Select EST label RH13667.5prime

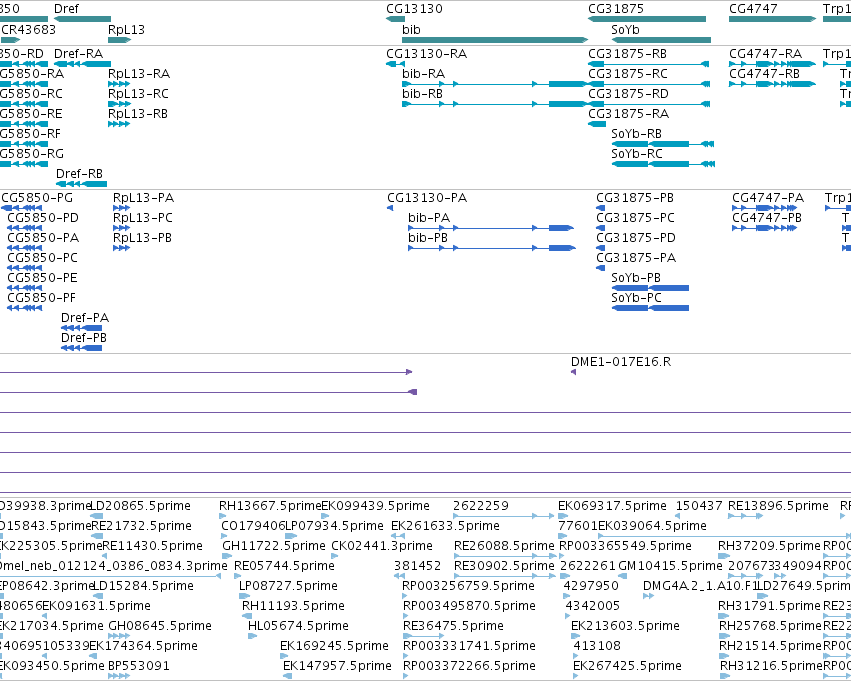(x=270, y=506)
